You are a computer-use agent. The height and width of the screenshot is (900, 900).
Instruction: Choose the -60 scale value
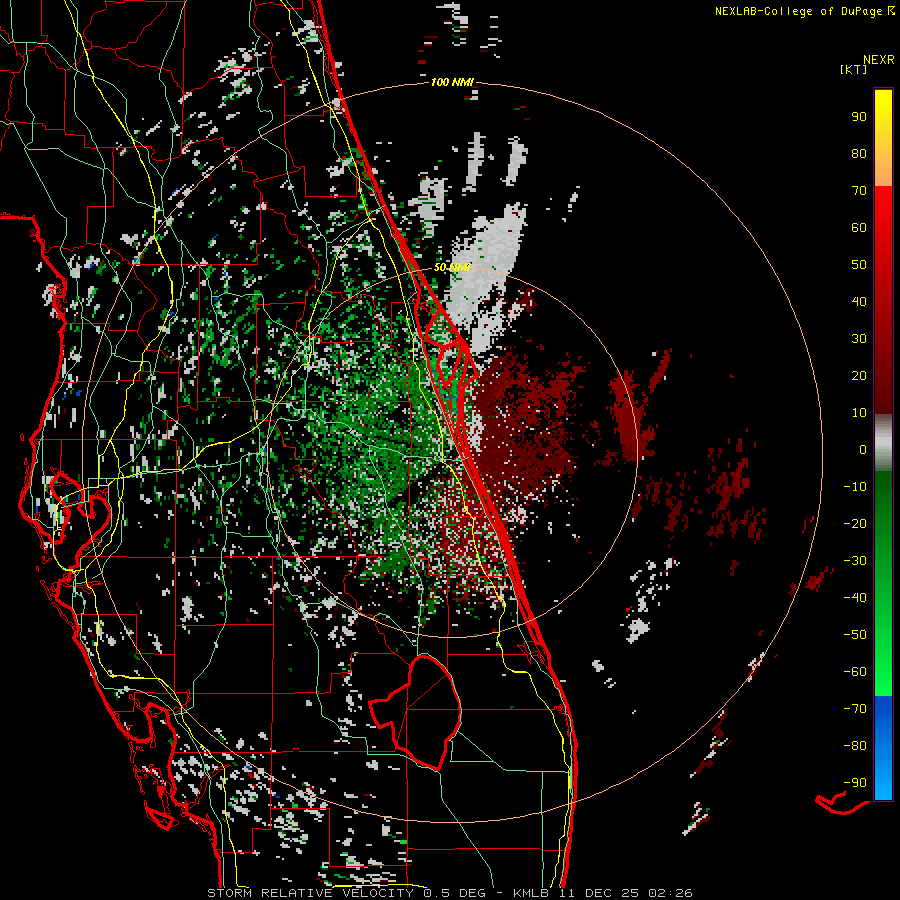pyautogui.click(x=855, y=672)
